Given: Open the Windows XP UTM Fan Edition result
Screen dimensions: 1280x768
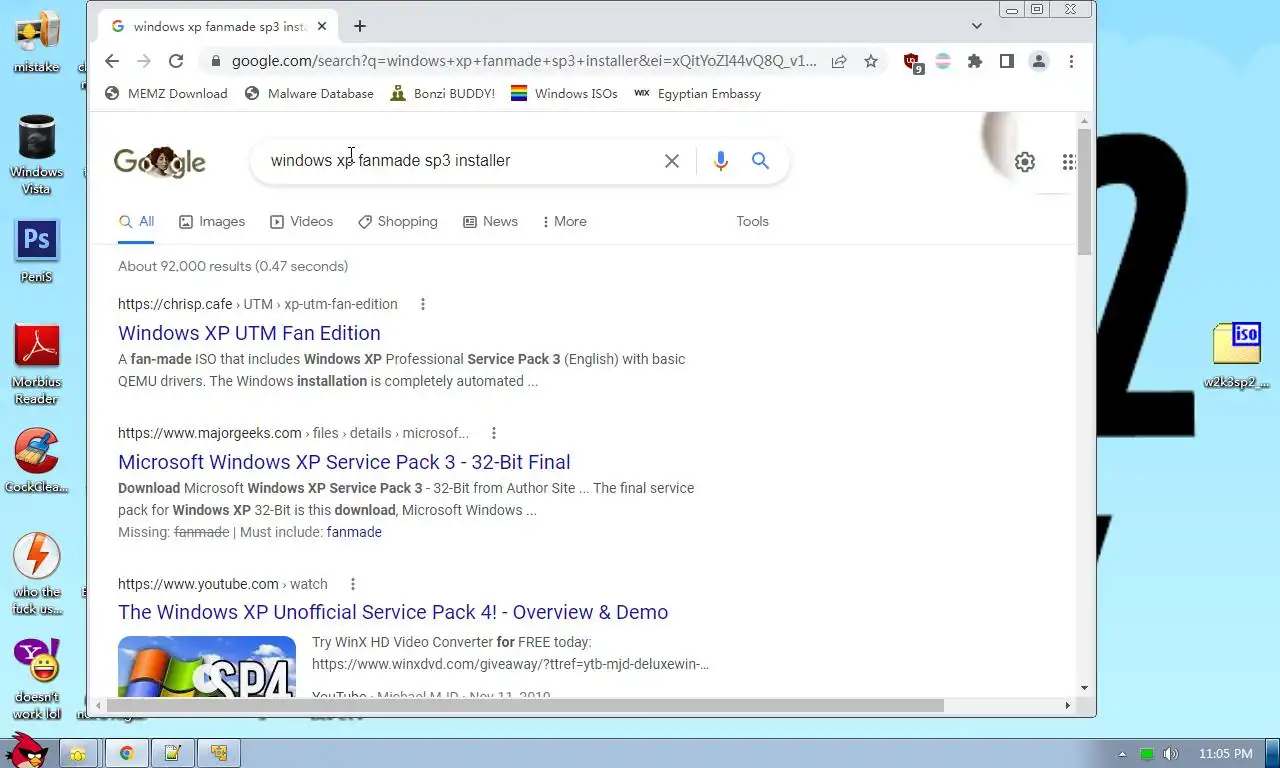Looking at the screenshot, I should pos(249,333).
